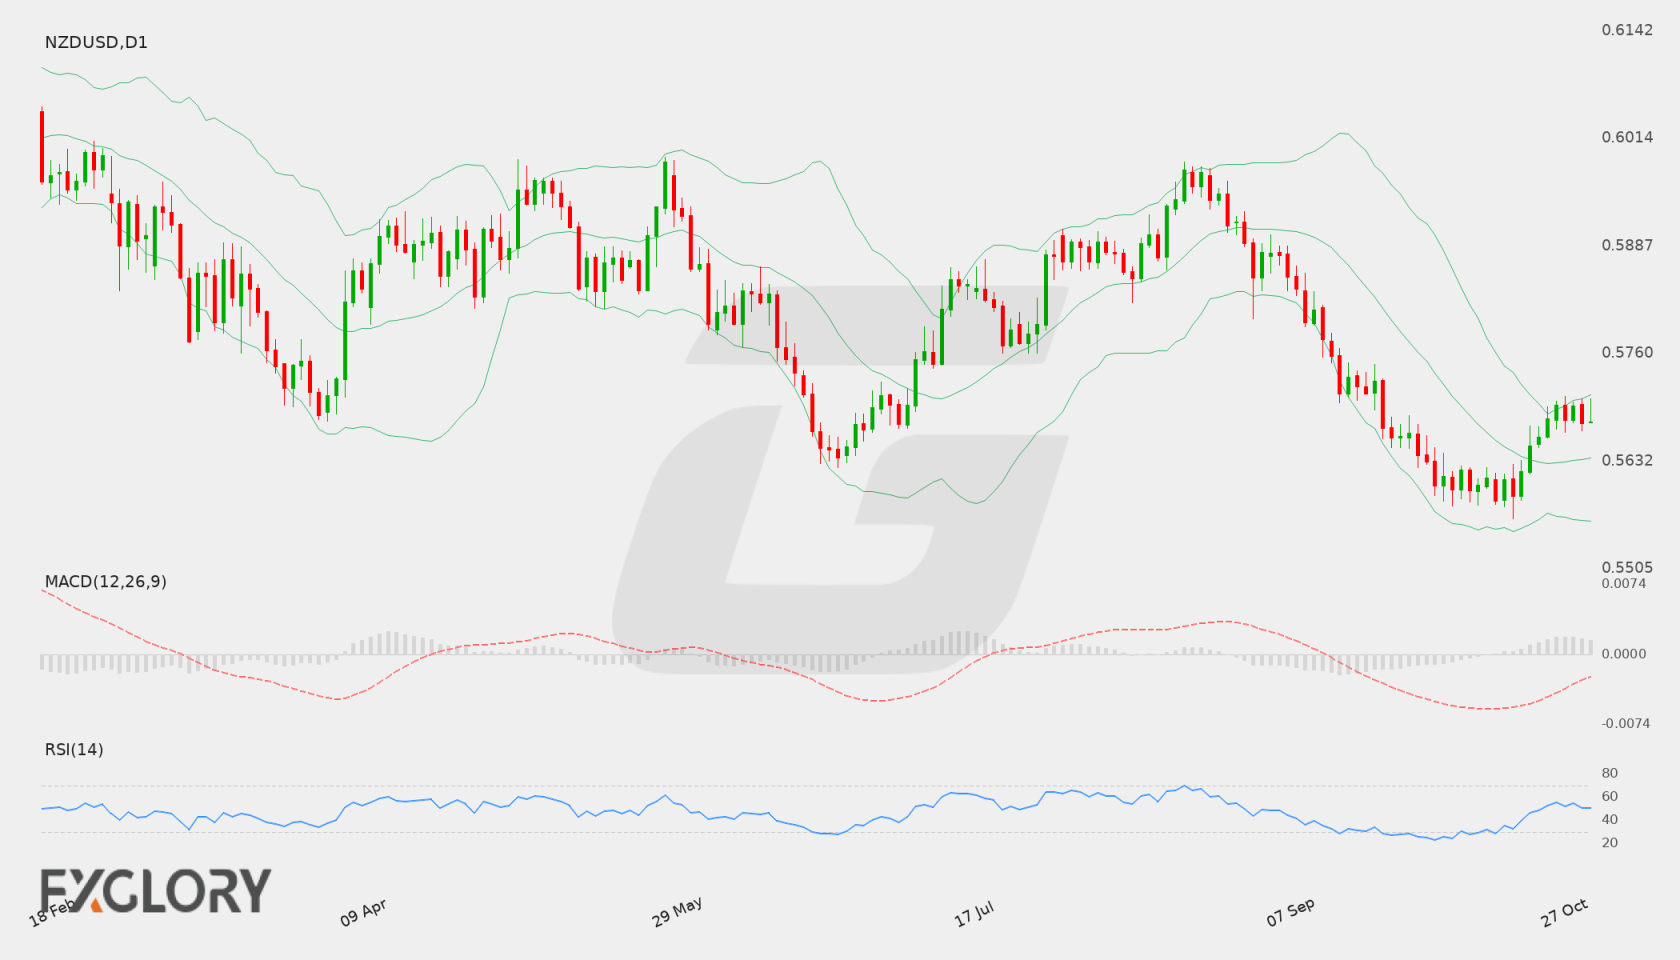Click RSI scale value 40

[x=1610, y=819]
